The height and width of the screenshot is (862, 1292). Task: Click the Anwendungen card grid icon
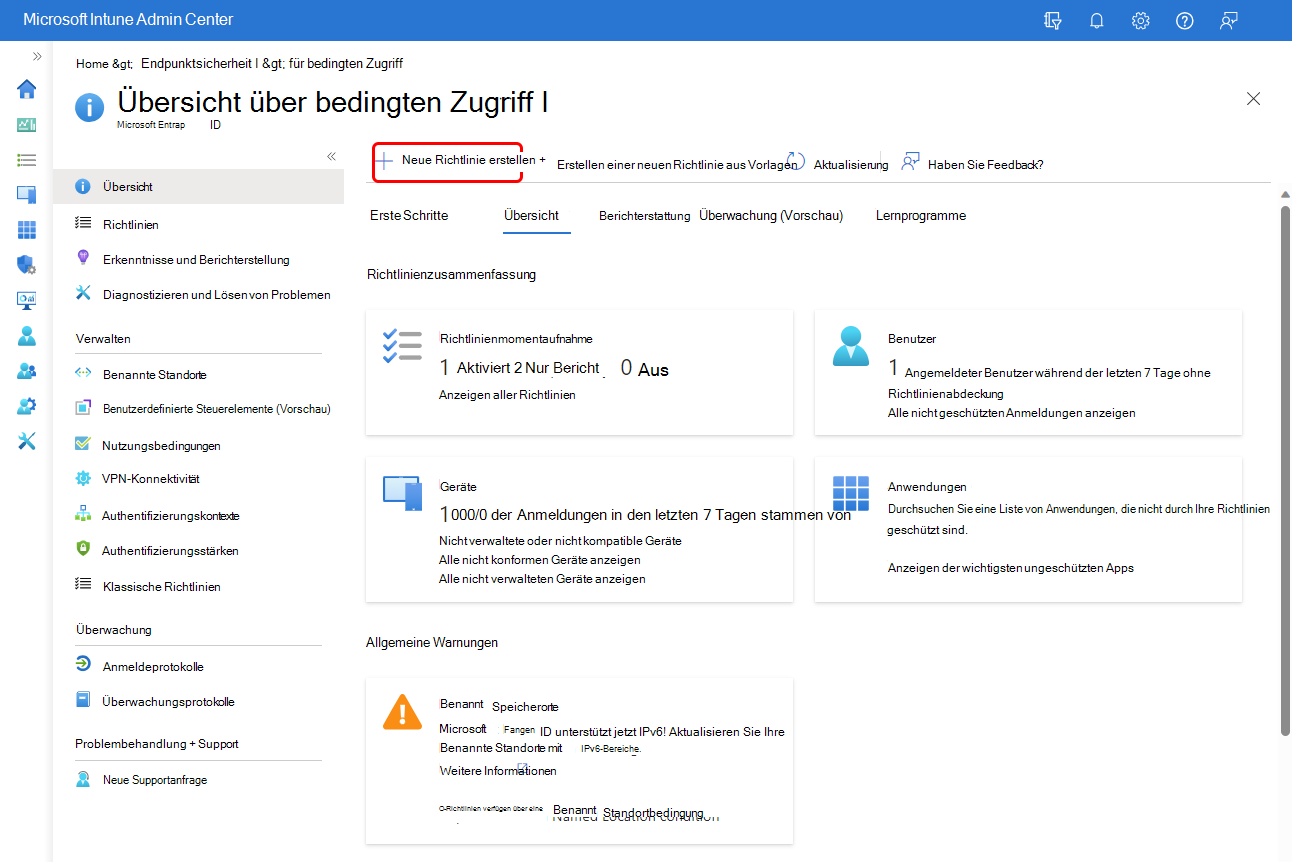[x=851, y=493]
